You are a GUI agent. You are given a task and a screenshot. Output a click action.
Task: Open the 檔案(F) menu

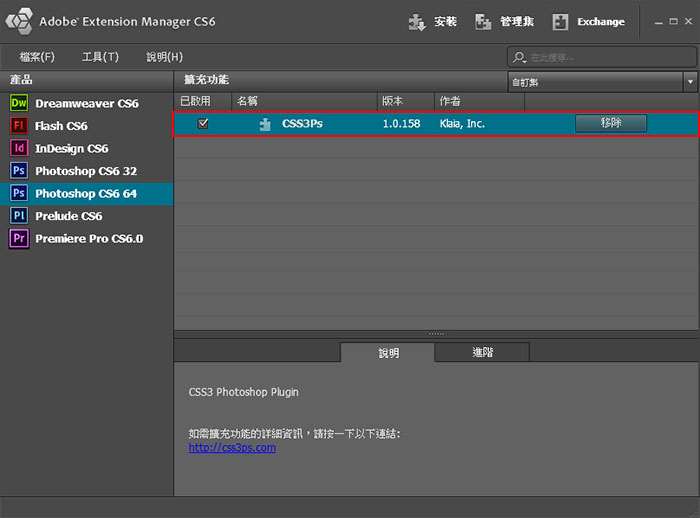click(37, 57)
